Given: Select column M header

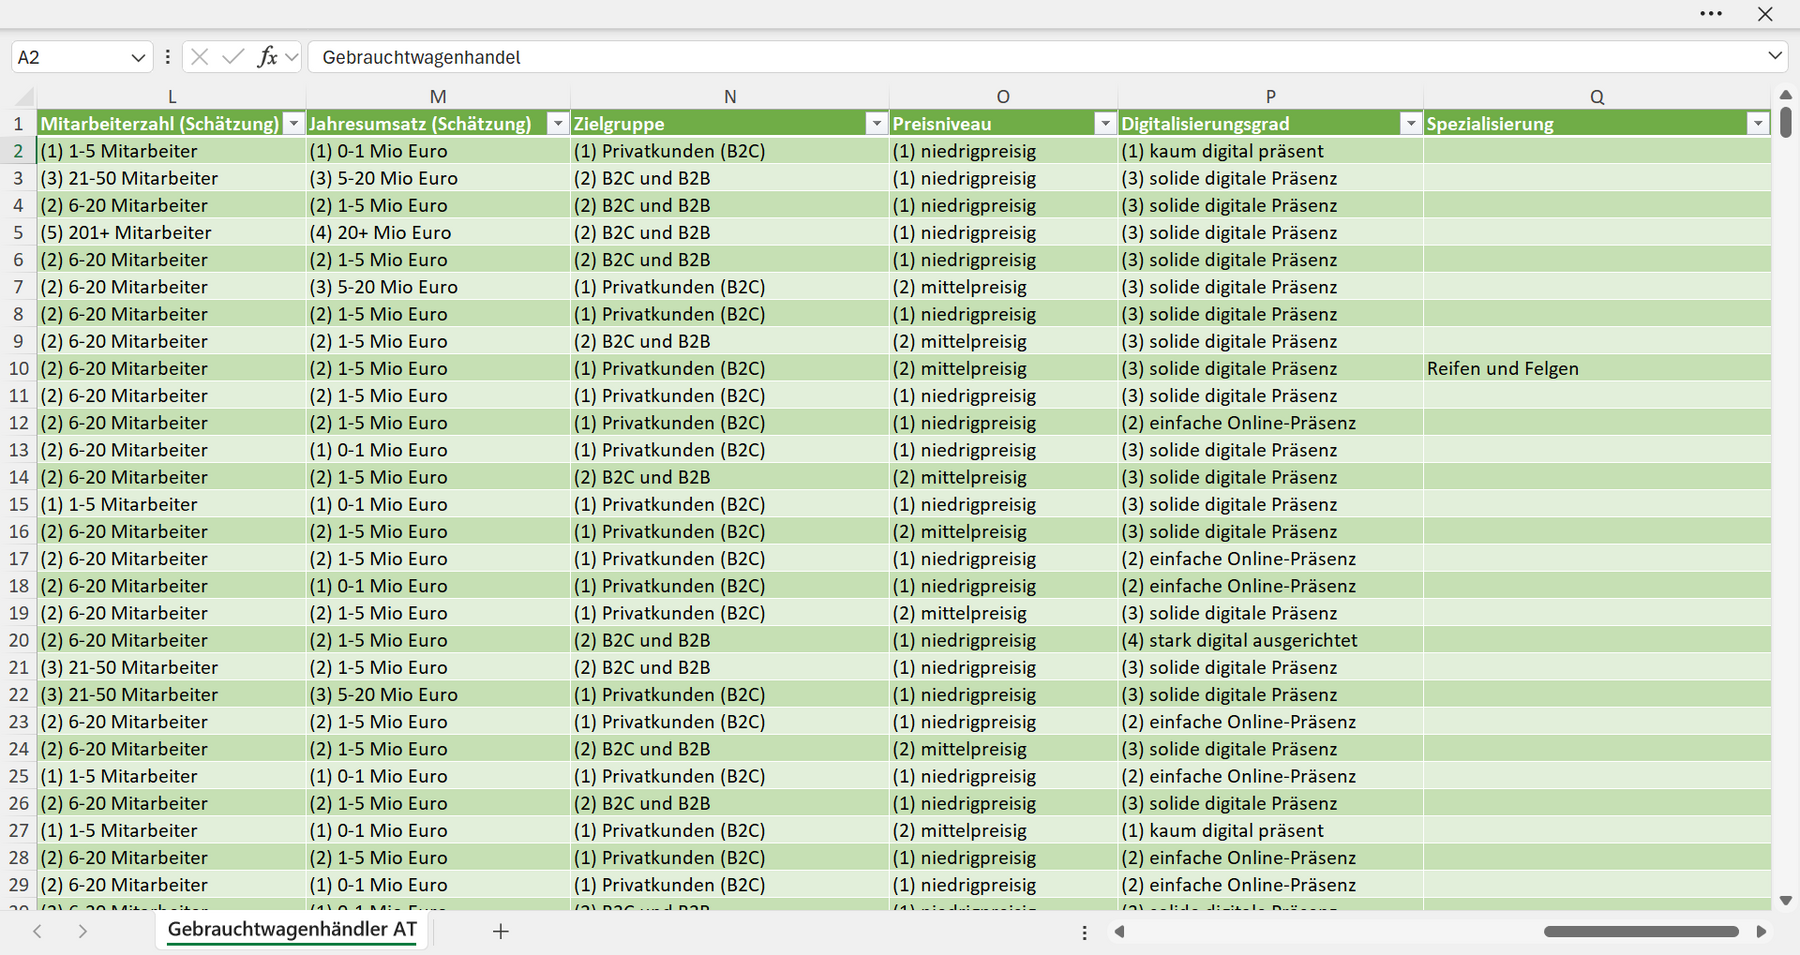Looking at the screenshot, I should click(438, 97).
